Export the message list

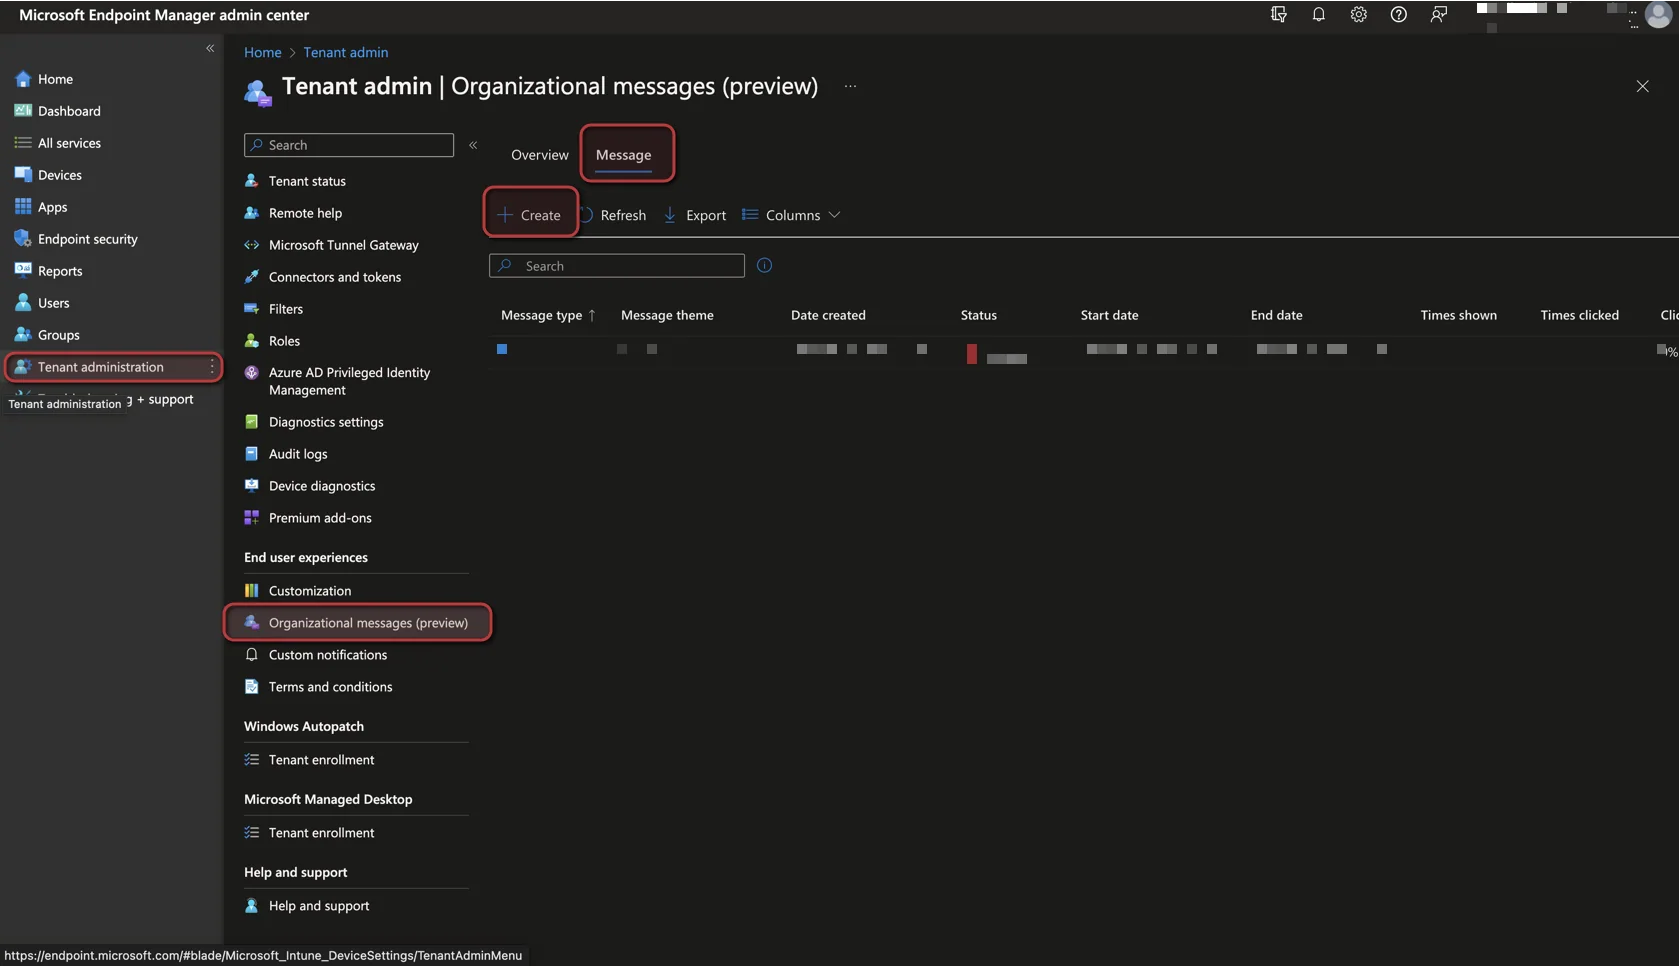[x=695, y=215]
